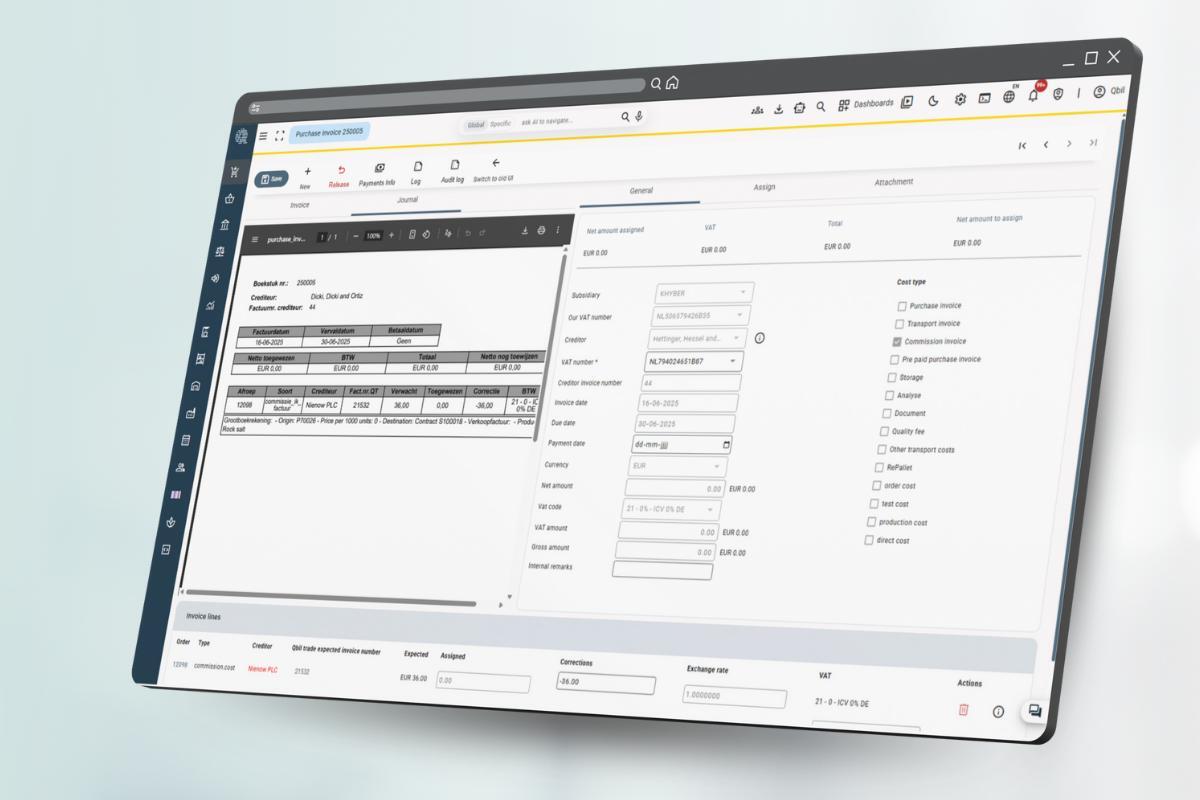Click the Release button
1200x800 pixels.
pos(340,176)
